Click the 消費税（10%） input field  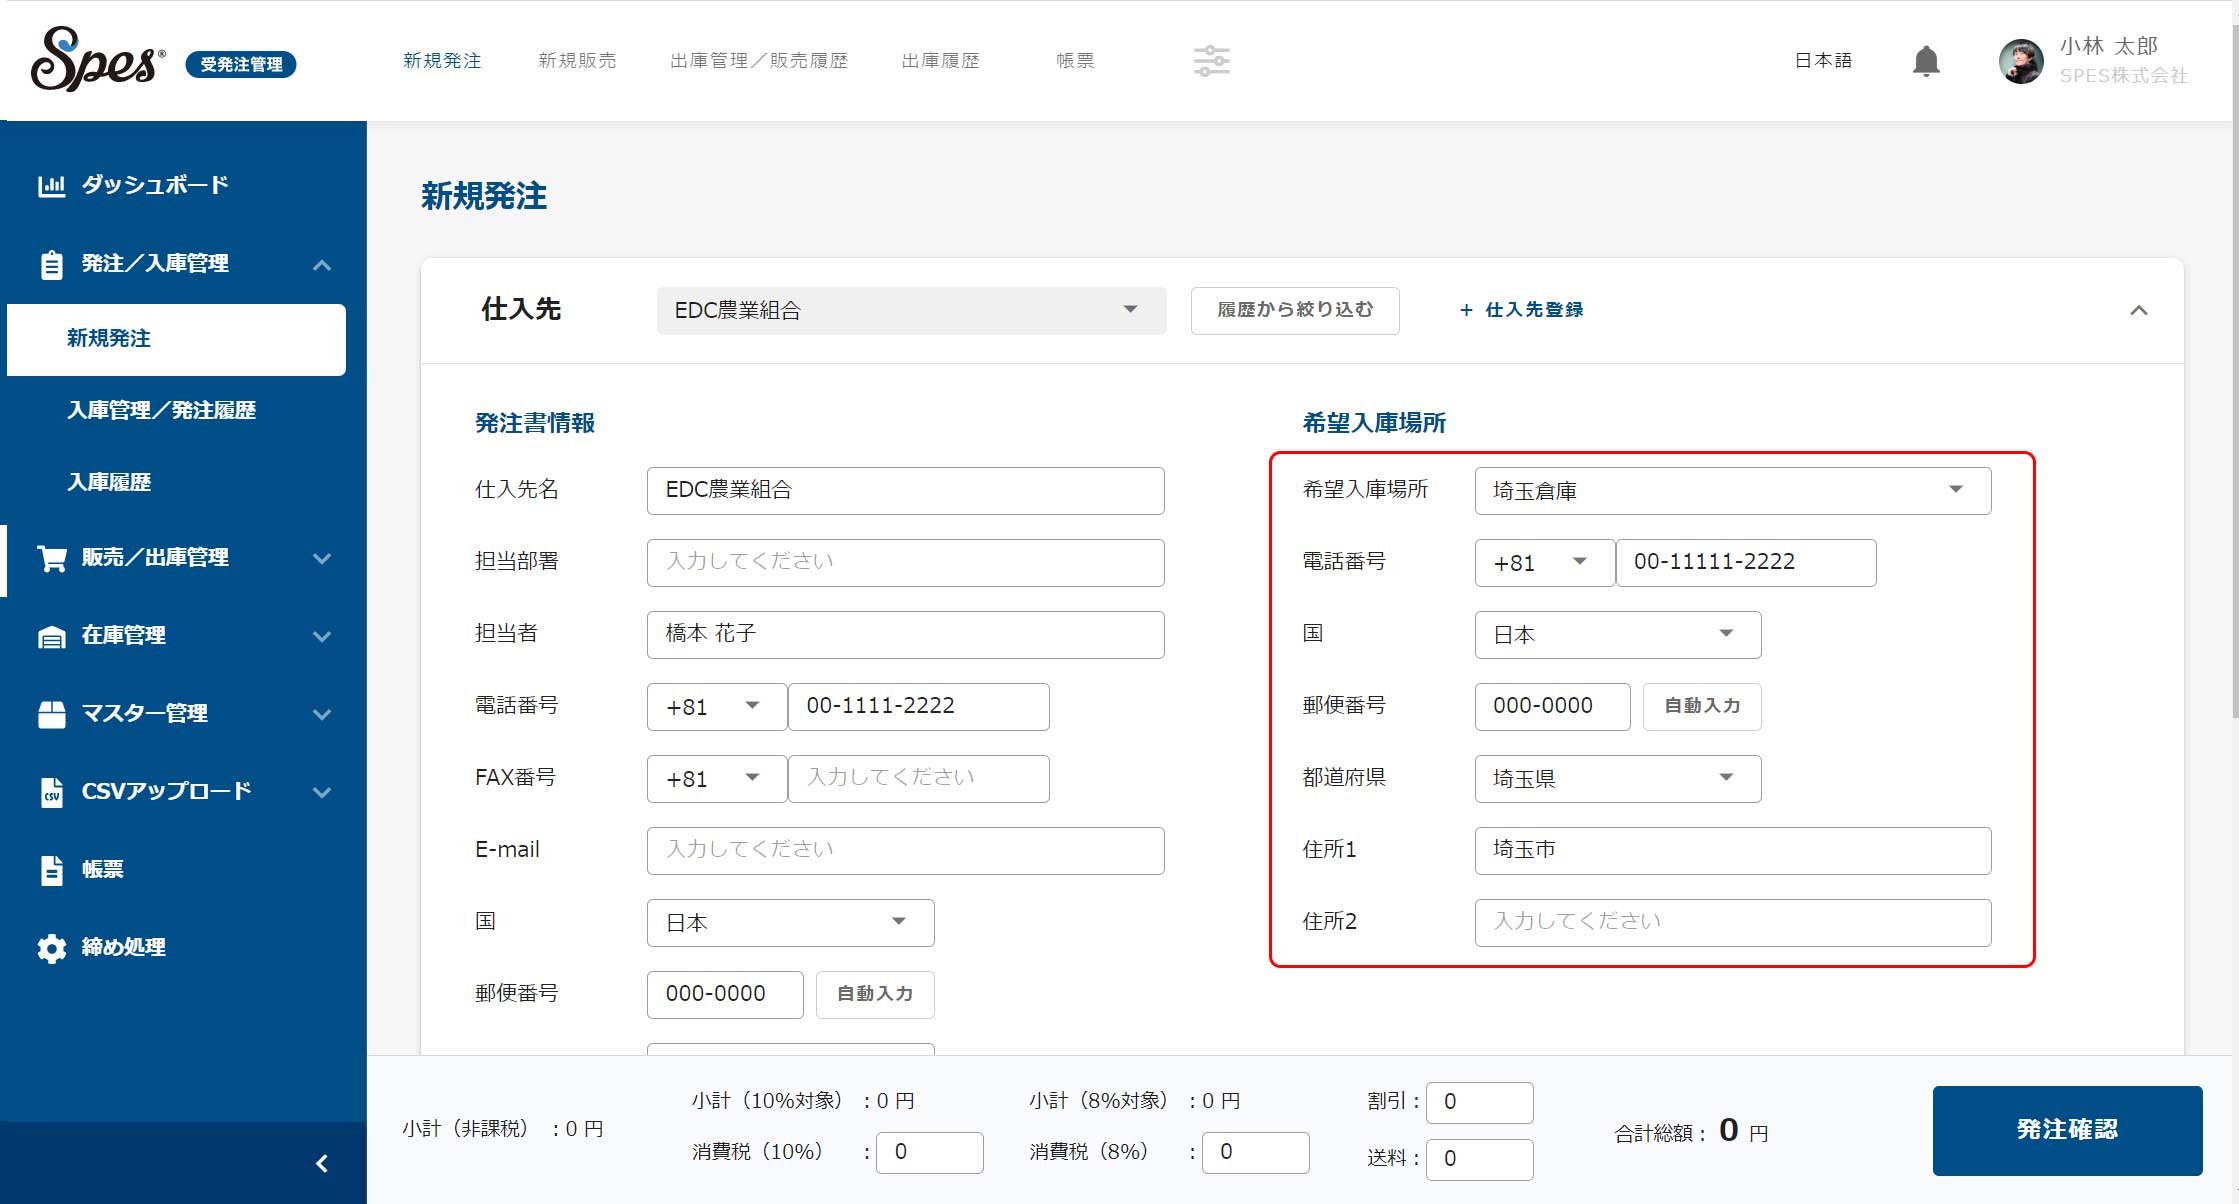tap(930, 1153)
